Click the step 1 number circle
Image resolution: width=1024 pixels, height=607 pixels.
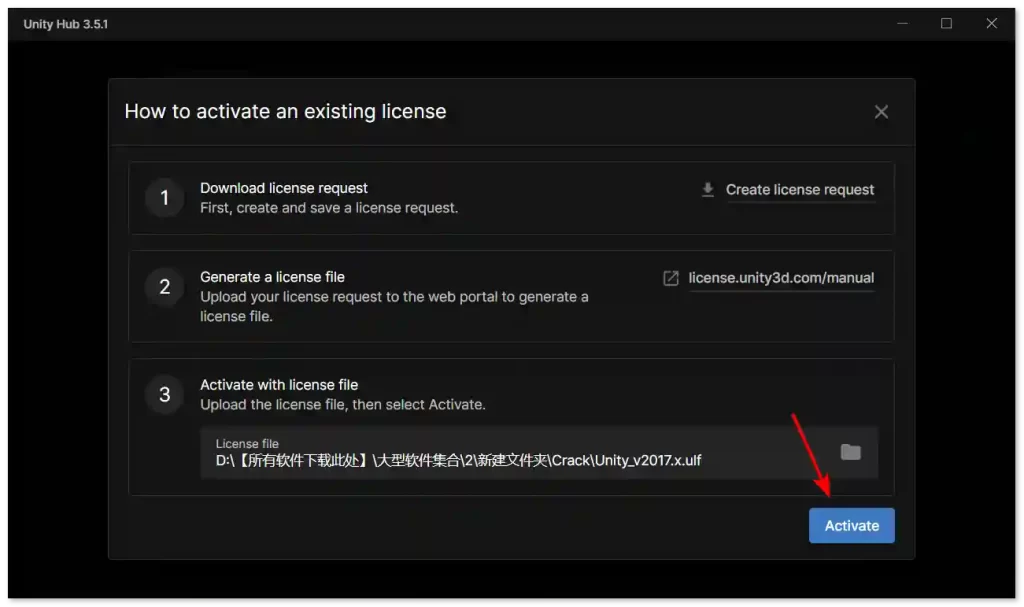point(165,197)
